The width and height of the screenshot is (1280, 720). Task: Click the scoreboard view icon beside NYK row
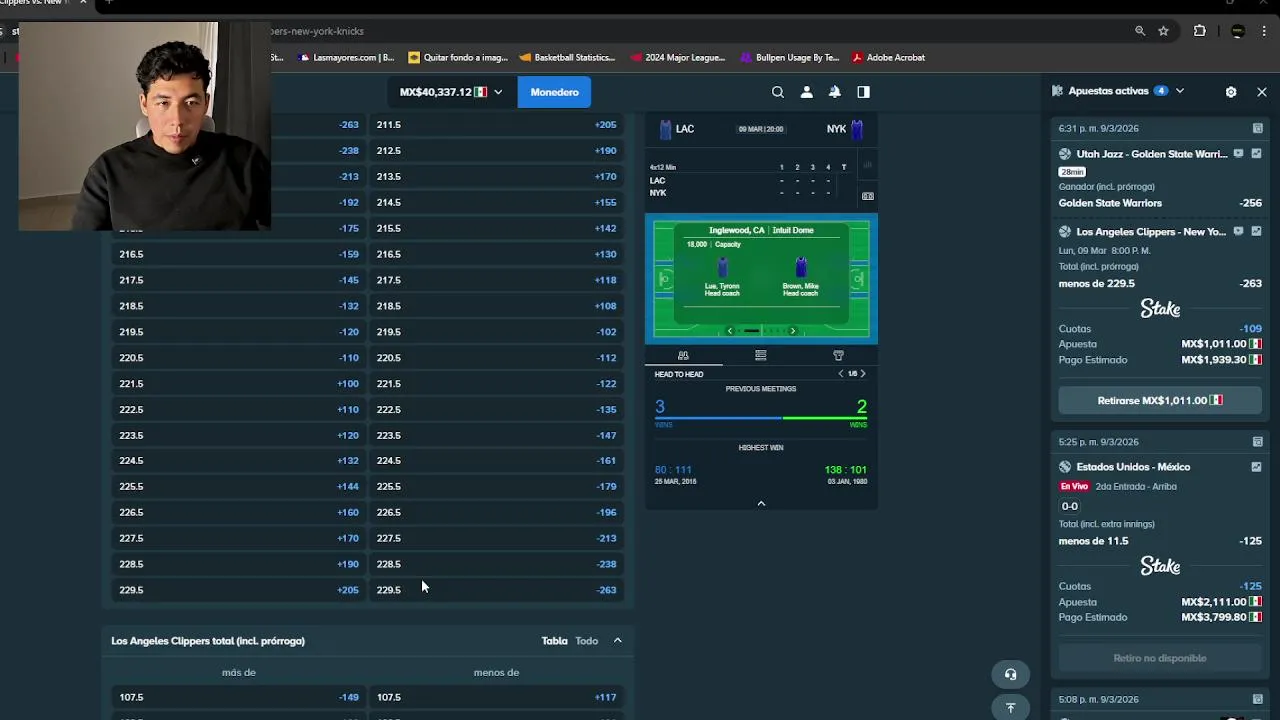(867, 196)
